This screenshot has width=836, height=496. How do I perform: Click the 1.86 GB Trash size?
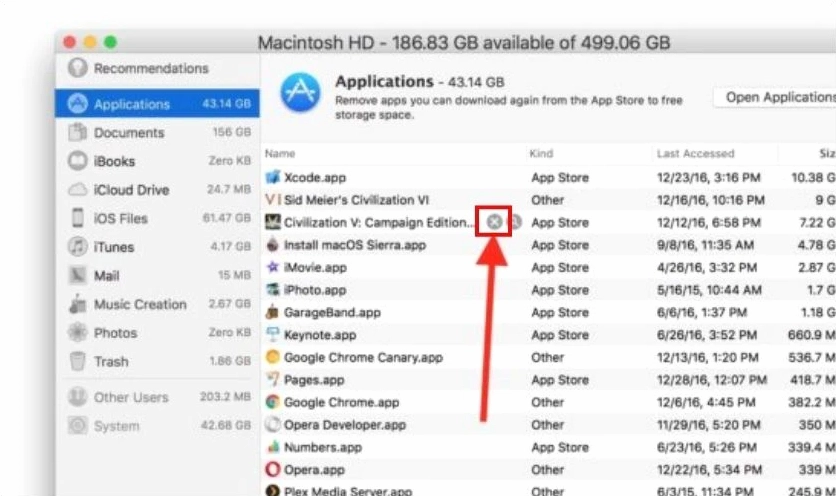coord(230,361)
